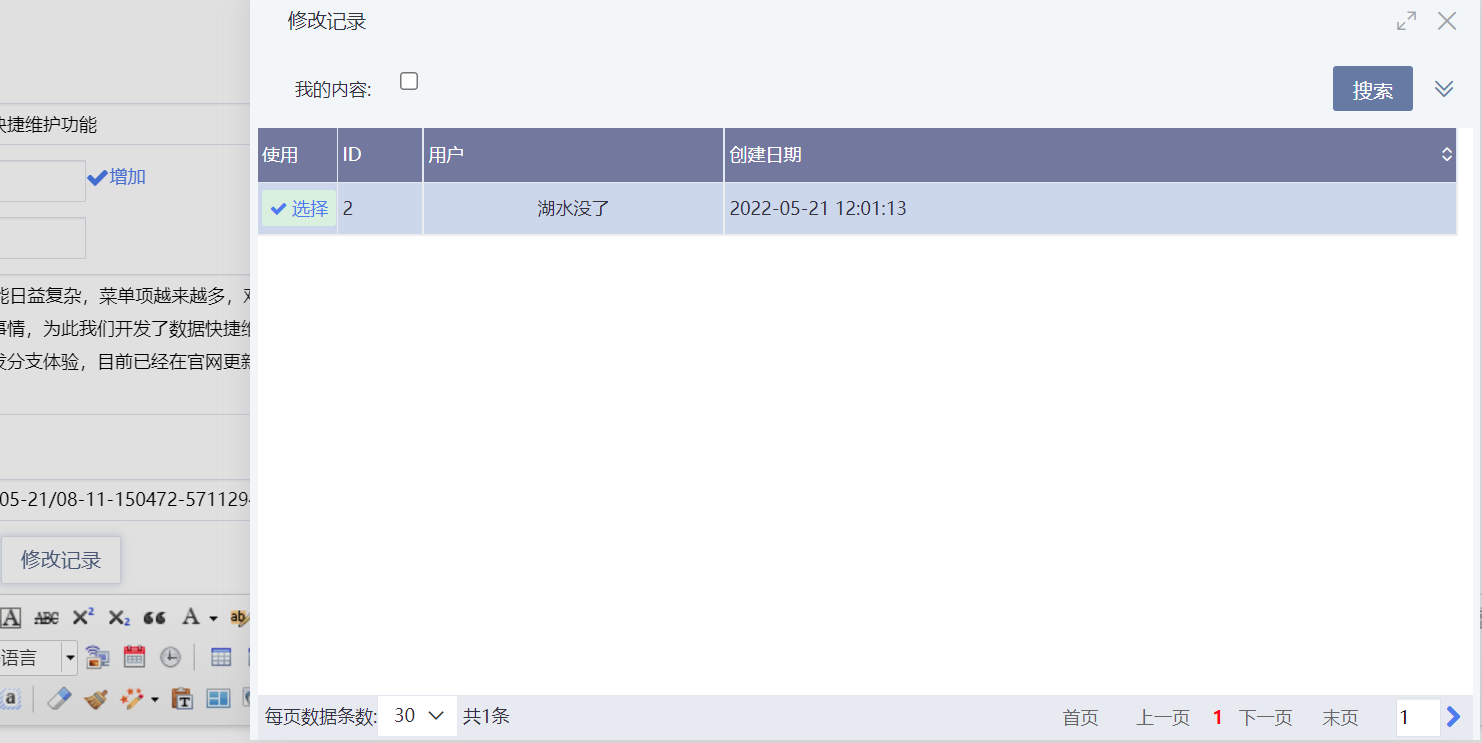Click the clock time icon
Viewport: 1482px width, 743px height.
[171, 657]
